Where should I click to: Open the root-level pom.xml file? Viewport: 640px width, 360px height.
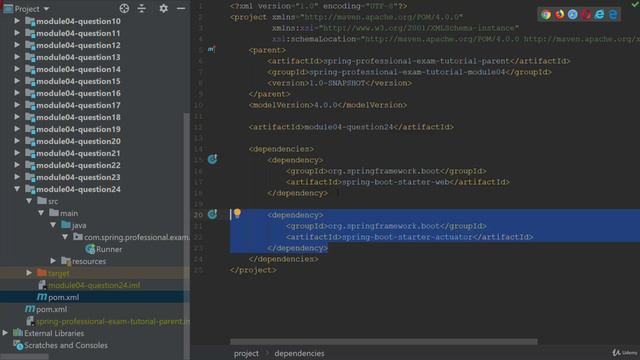click(51, 309)
